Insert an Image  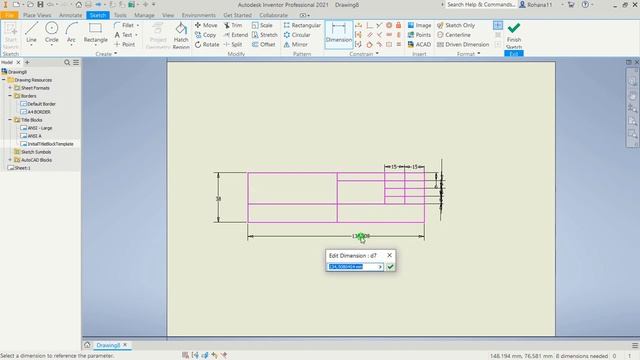419,25
